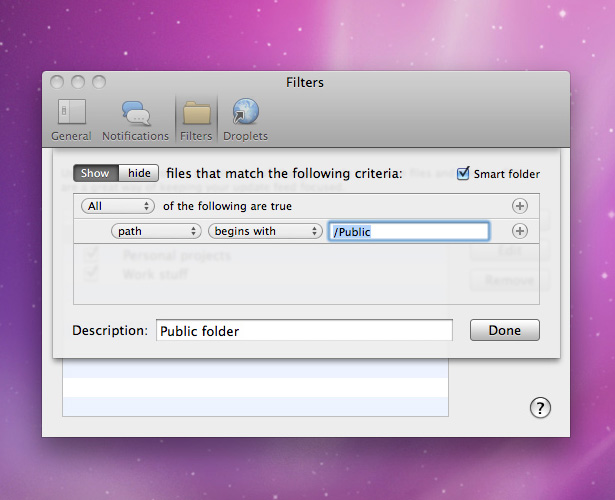Select the Show segment
615x500 pixels.
[x=96, y=173]
